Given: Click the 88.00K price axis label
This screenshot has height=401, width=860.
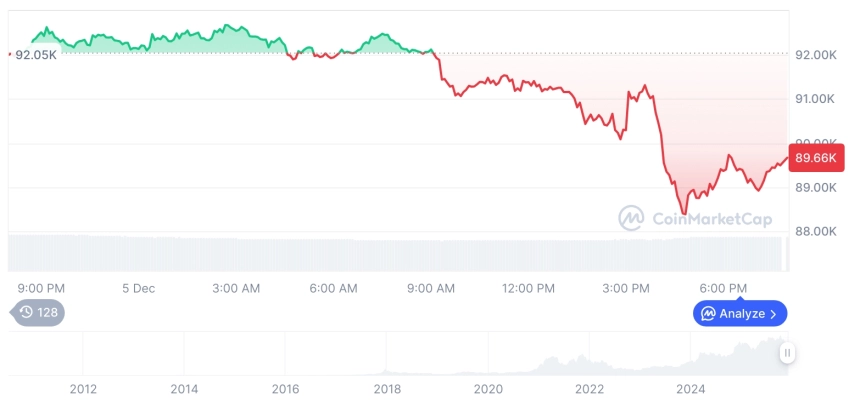Looking at the screenshot, I should pos(815,231).
